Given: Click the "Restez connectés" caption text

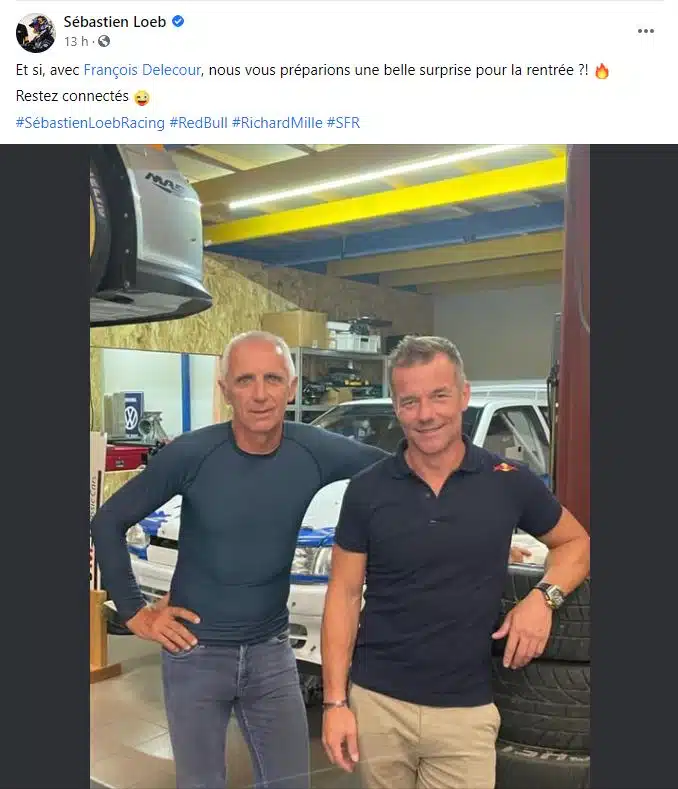Looking at the screenshot, I should [x=72, y=96].
